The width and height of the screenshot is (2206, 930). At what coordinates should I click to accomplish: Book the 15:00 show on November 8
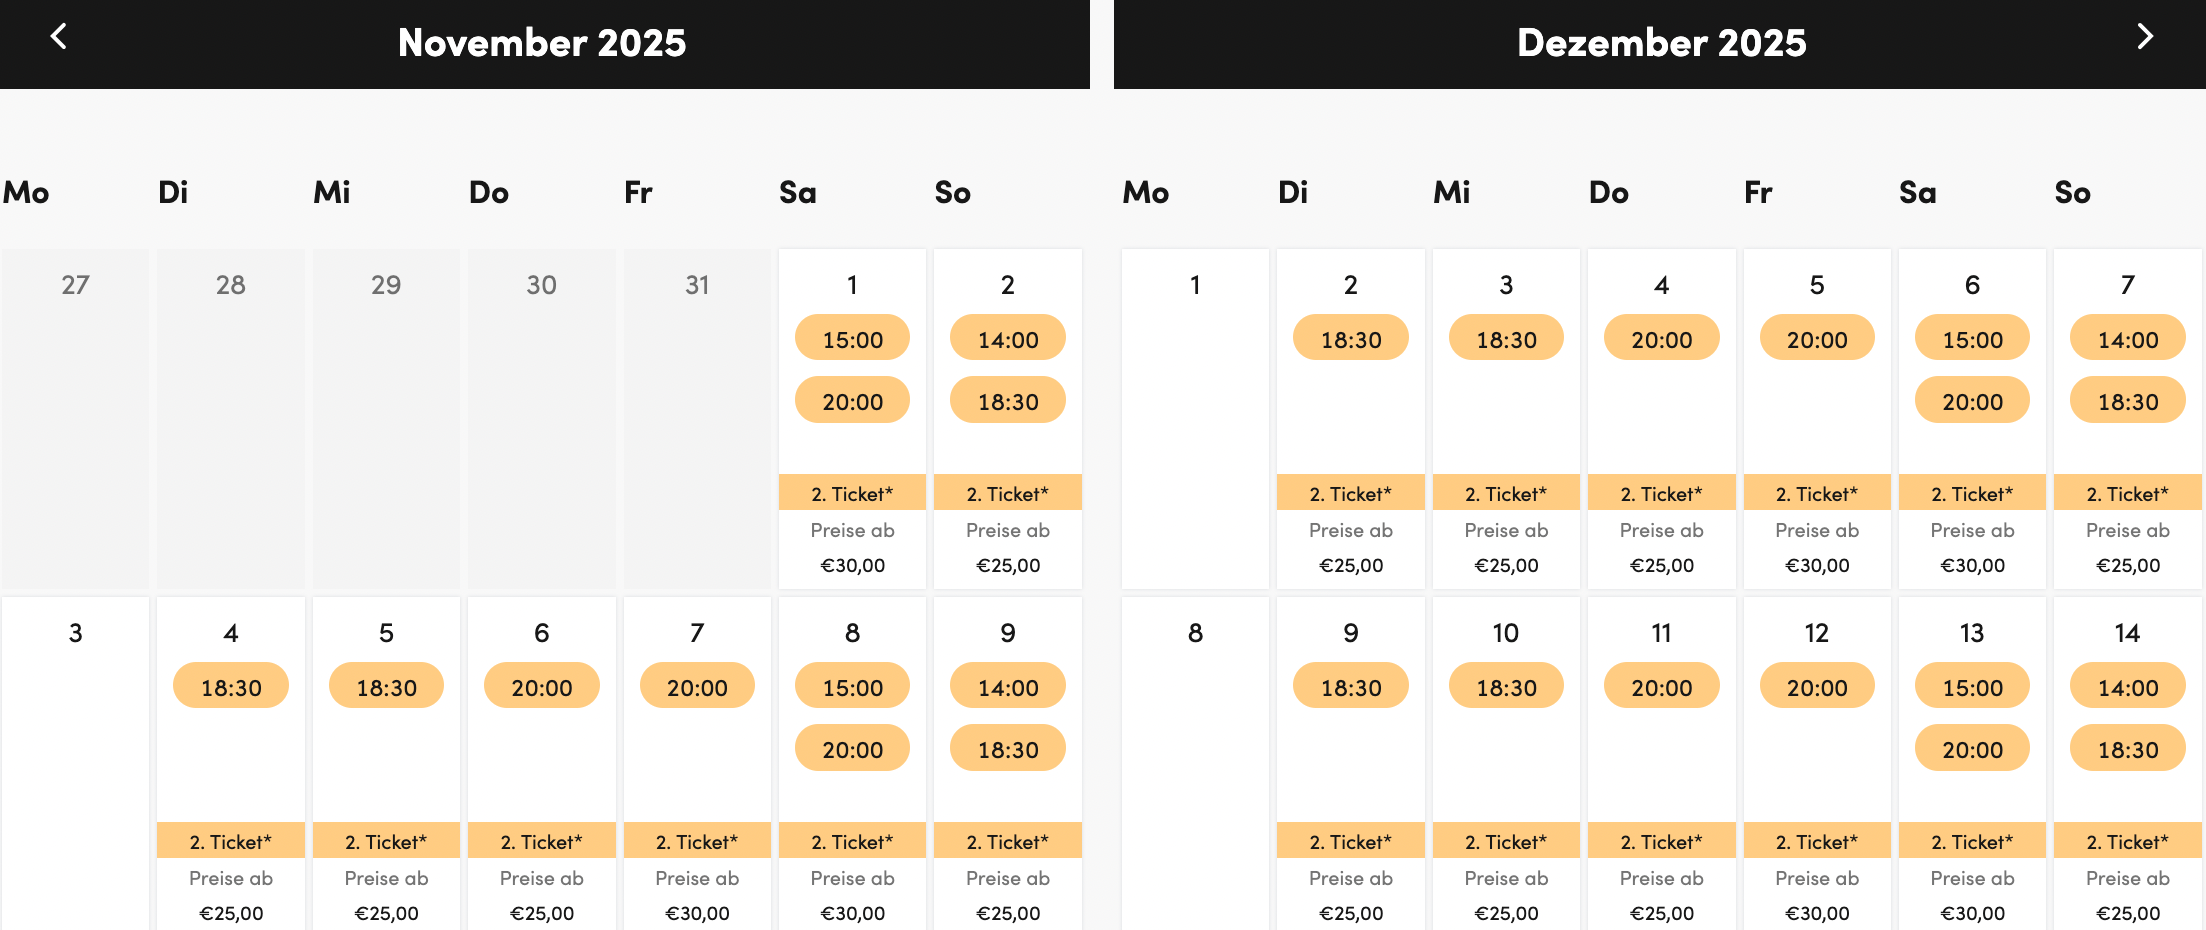point(852,687)
